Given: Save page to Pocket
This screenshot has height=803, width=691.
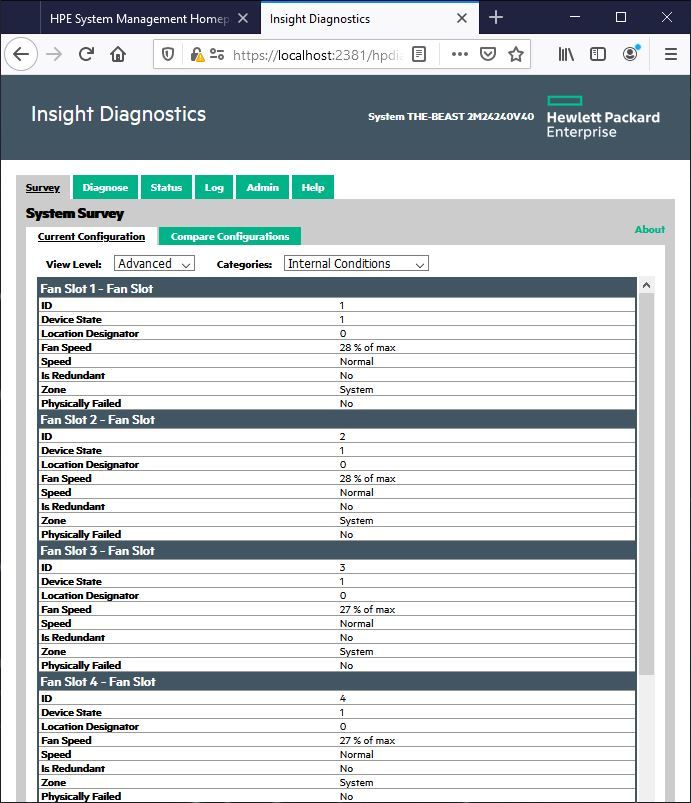Looking at the screenshot, I should click(x=488, y=54).
